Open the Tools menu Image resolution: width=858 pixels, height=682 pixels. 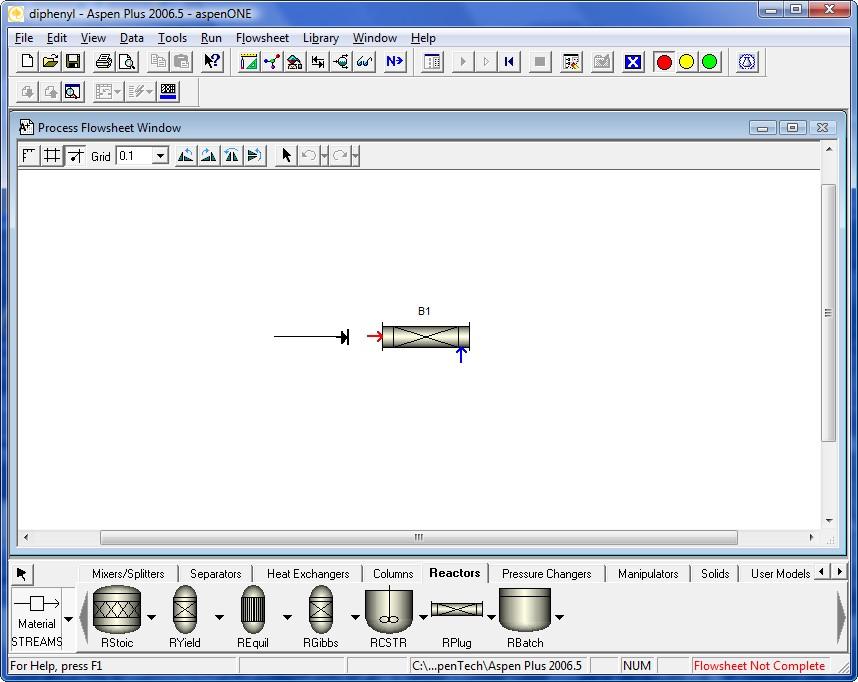click(x=172, y=38)
